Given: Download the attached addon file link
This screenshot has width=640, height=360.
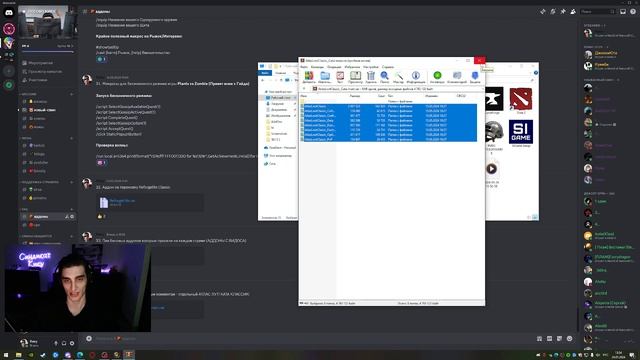Looking at the screenshot, I should 122,201.
